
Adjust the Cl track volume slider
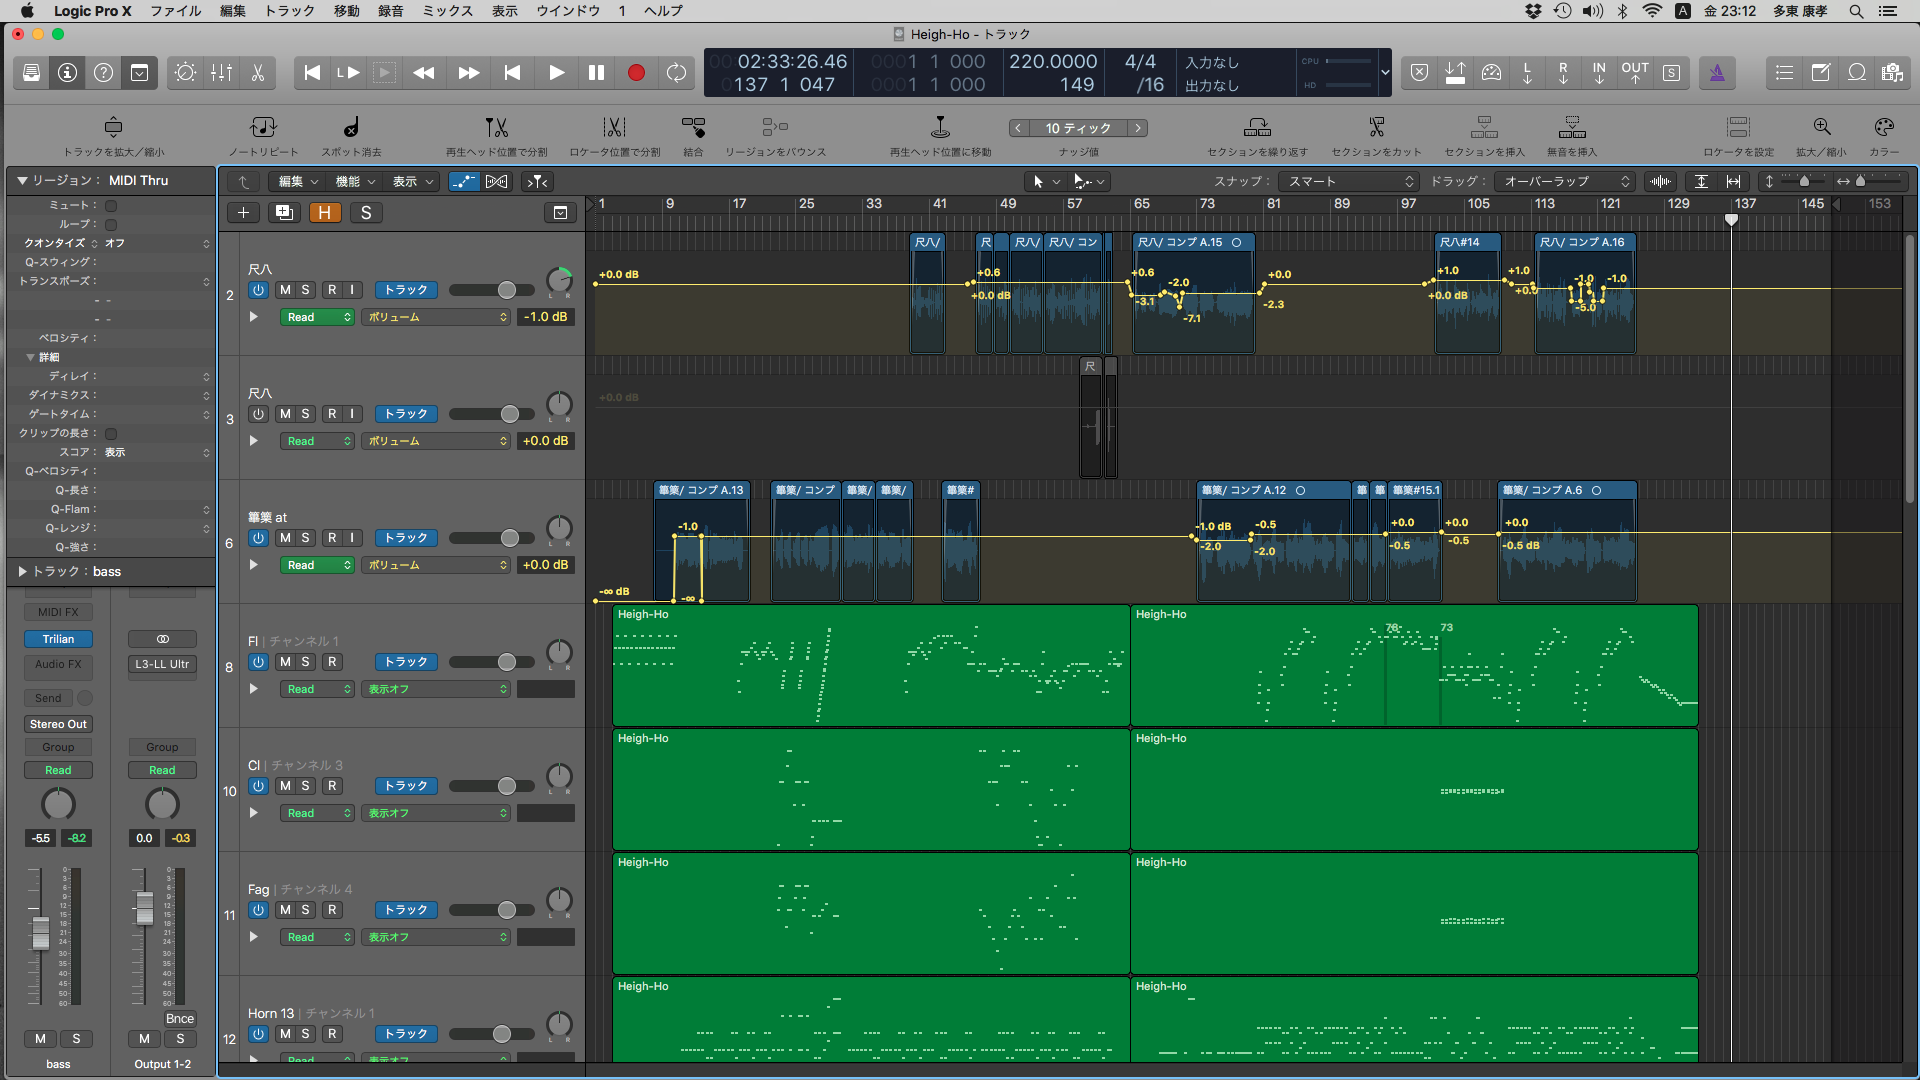pyautogui.click(x=507, y=786)
